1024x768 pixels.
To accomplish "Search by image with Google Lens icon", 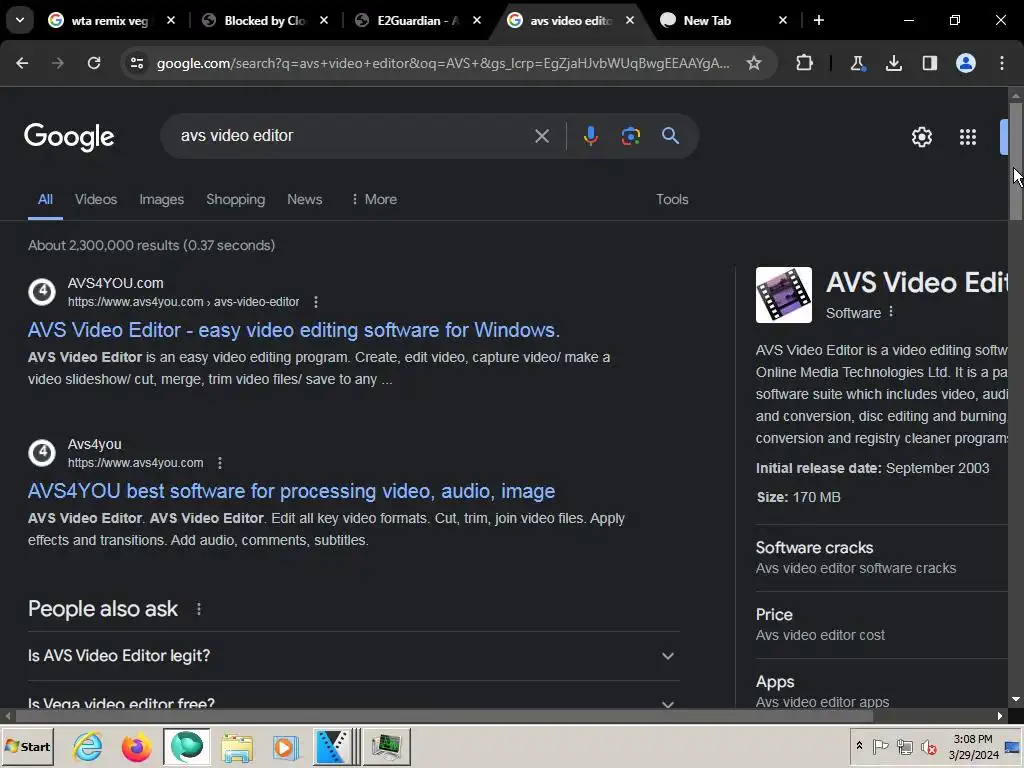I will click(630, 136).
